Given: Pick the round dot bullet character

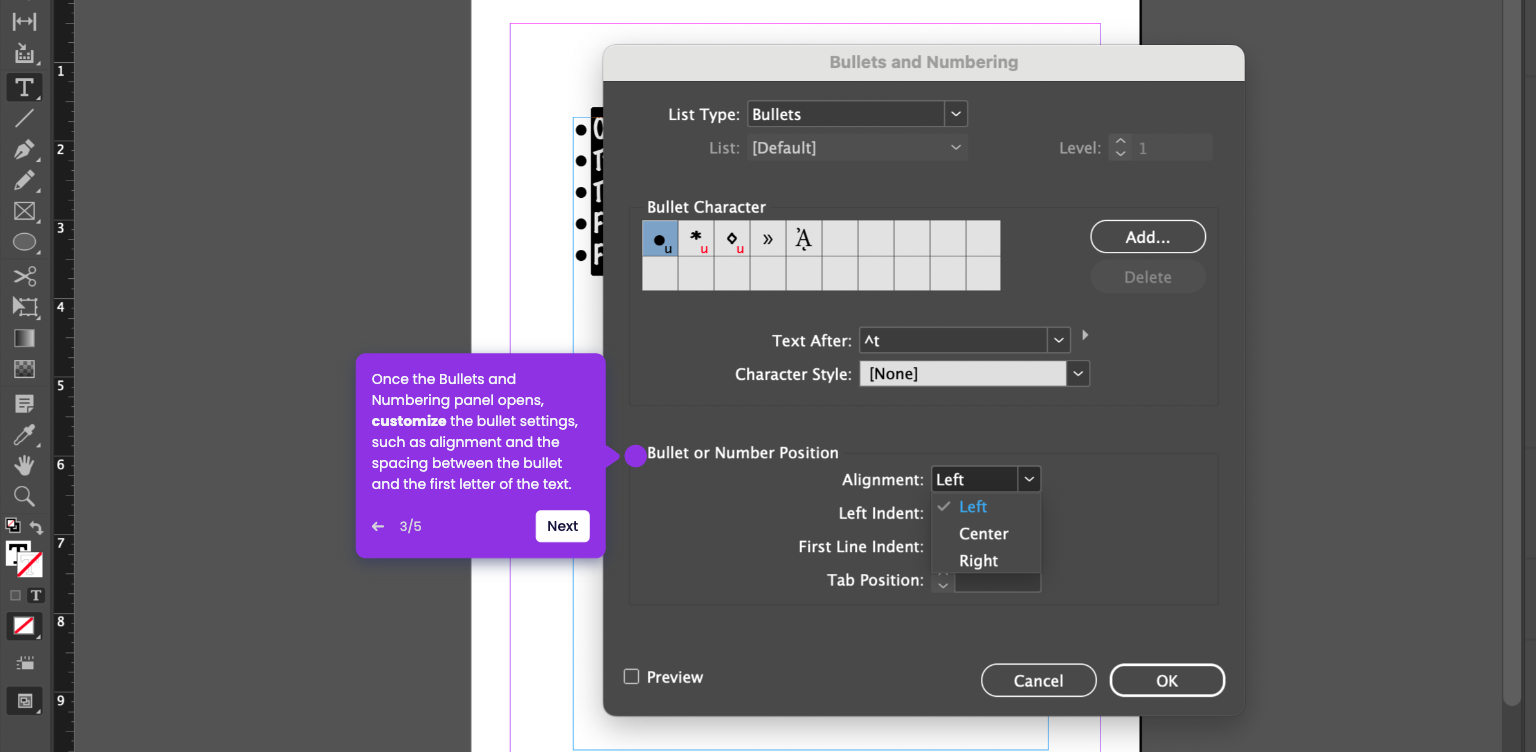Looking at the screenshot, I should tap(660, 239).
